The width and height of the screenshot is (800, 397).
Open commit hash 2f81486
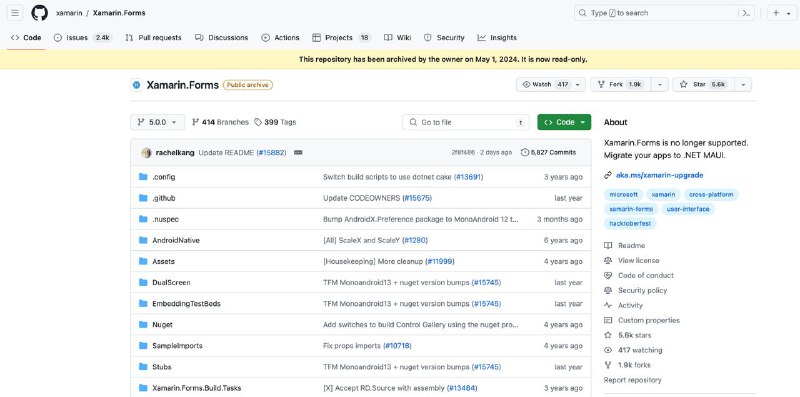pyautogui.click(x=463, y=153)
